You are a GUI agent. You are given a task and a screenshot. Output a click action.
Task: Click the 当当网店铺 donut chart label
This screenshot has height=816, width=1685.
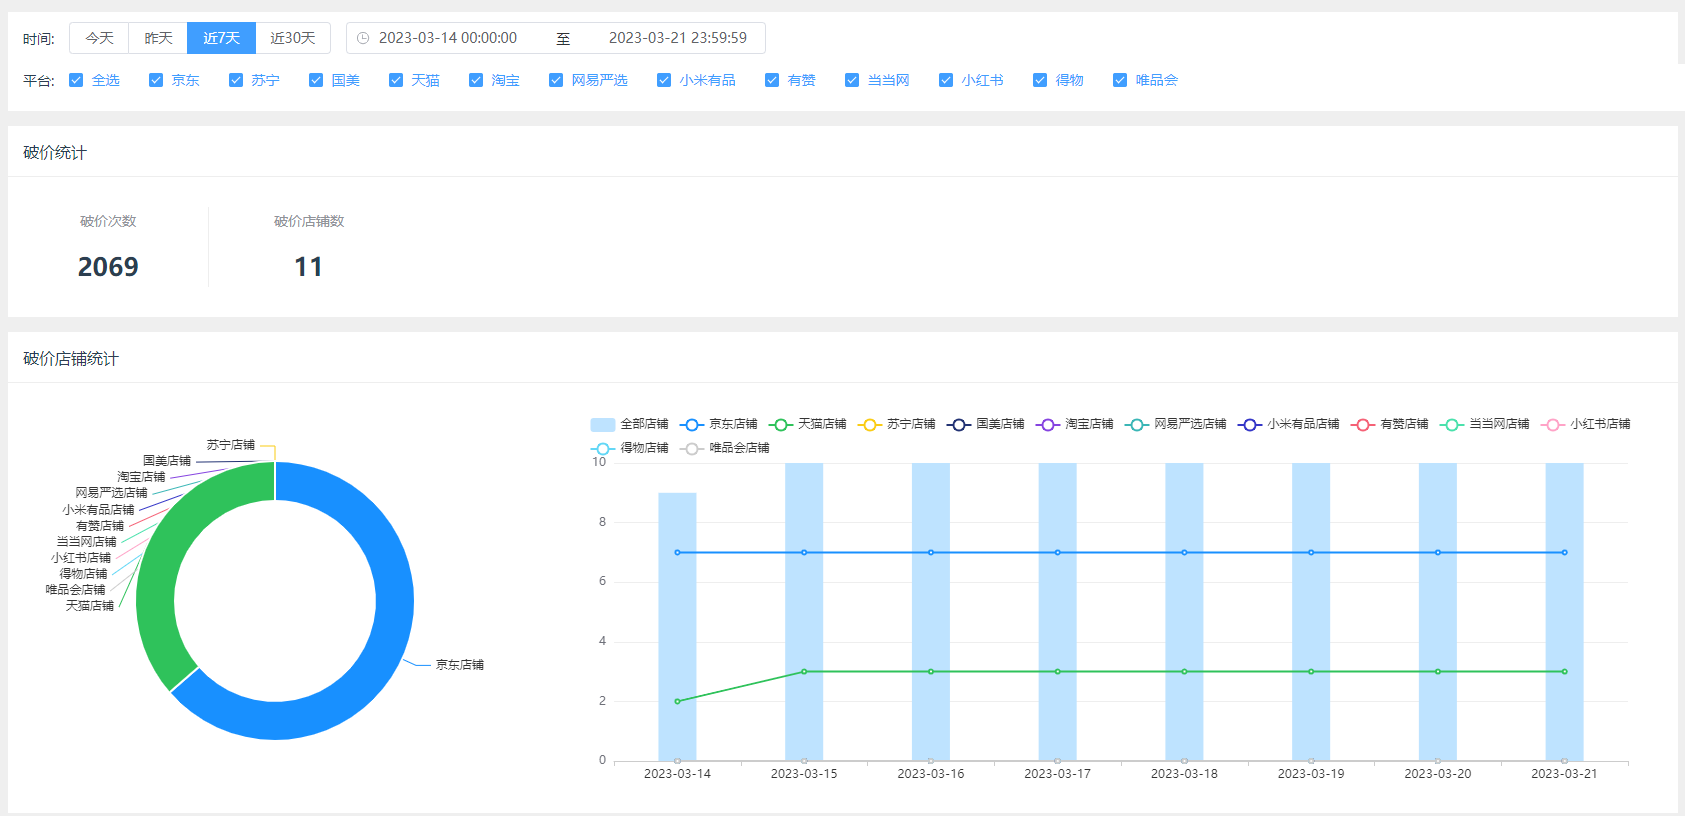point(86,542)
